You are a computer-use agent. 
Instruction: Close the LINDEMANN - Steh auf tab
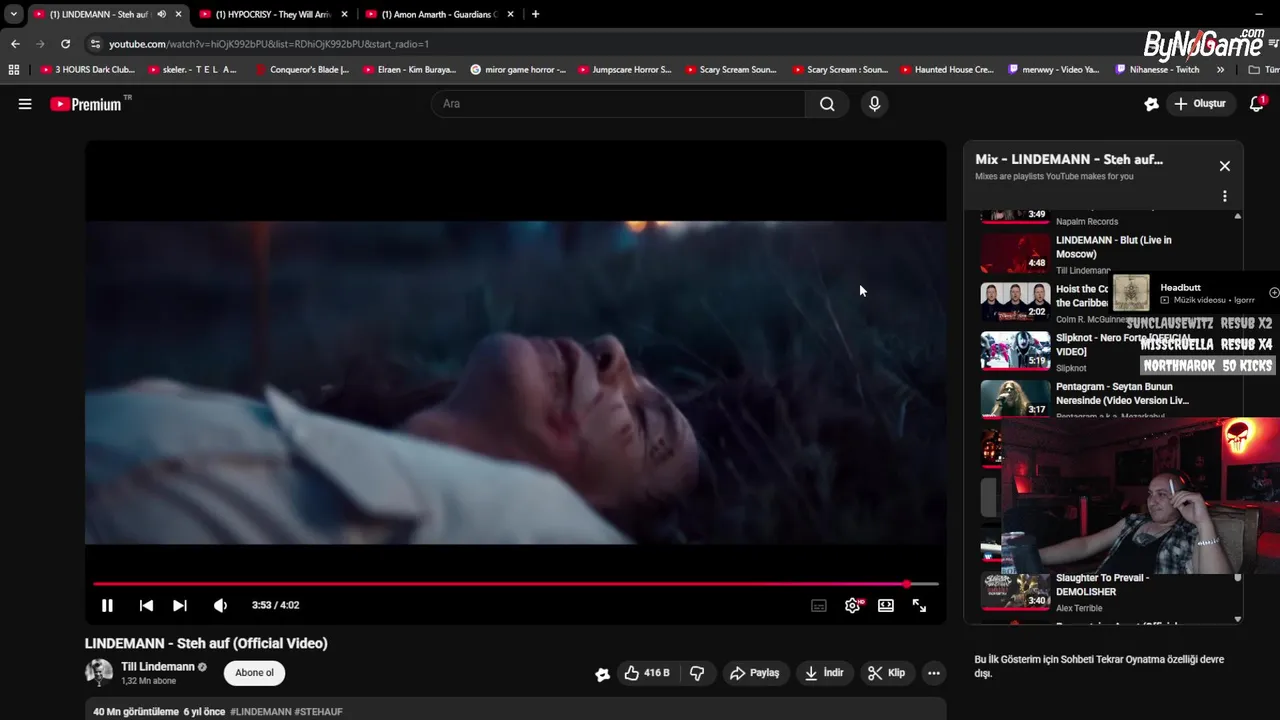pyautogui.click(x=179, y=14)
